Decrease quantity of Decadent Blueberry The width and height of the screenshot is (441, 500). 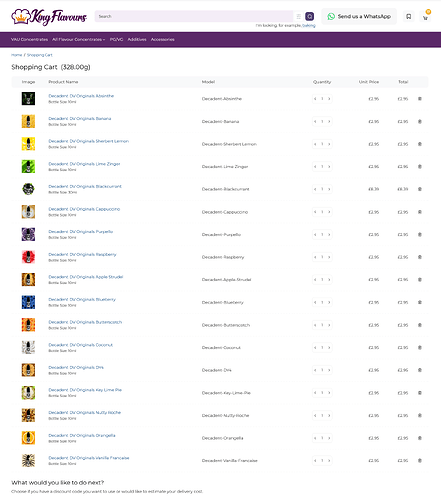[x=315, y=302]
